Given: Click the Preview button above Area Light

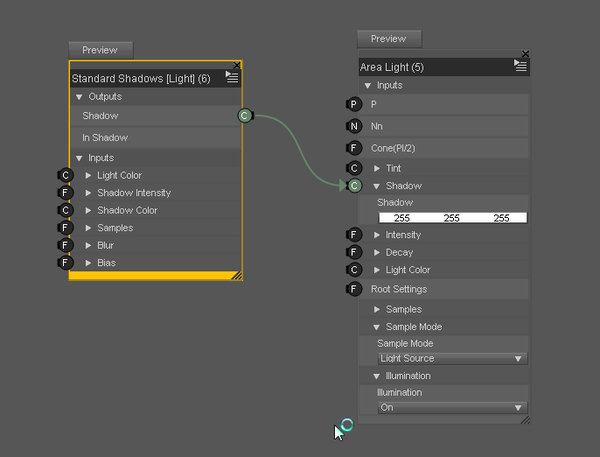Looking at the screenshot, I should pos(389,39).
